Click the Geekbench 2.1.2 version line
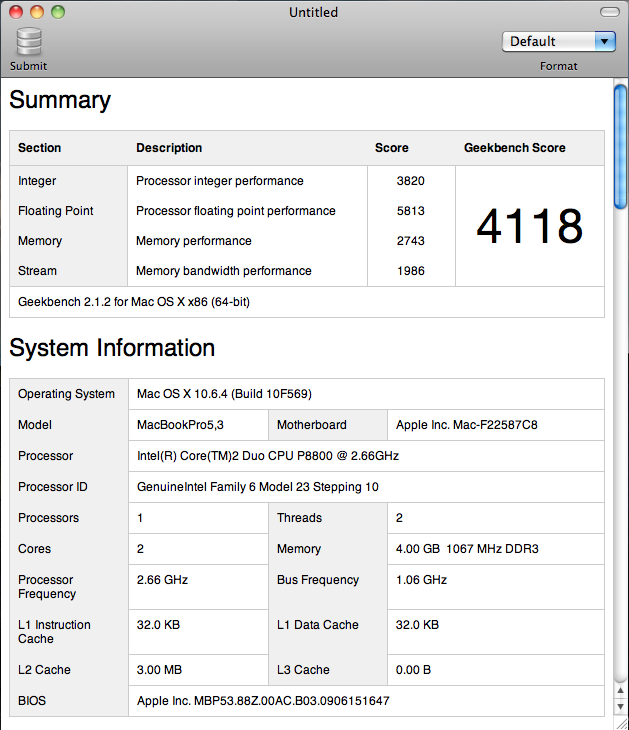This screenshot has width=629, height=730. (134, 301)
